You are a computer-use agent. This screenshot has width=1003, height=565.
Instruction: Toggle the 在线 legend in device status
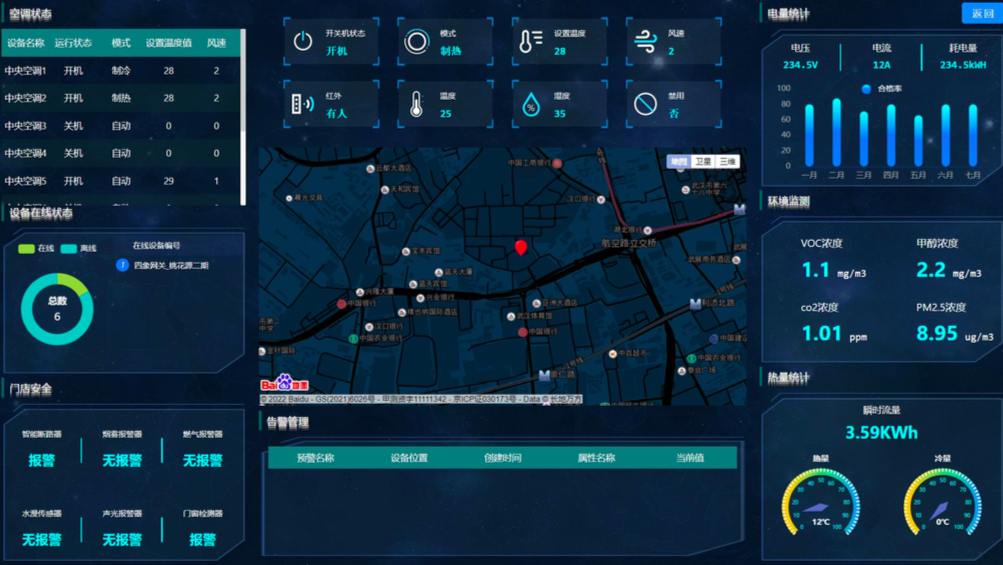(x=36, y=249)
